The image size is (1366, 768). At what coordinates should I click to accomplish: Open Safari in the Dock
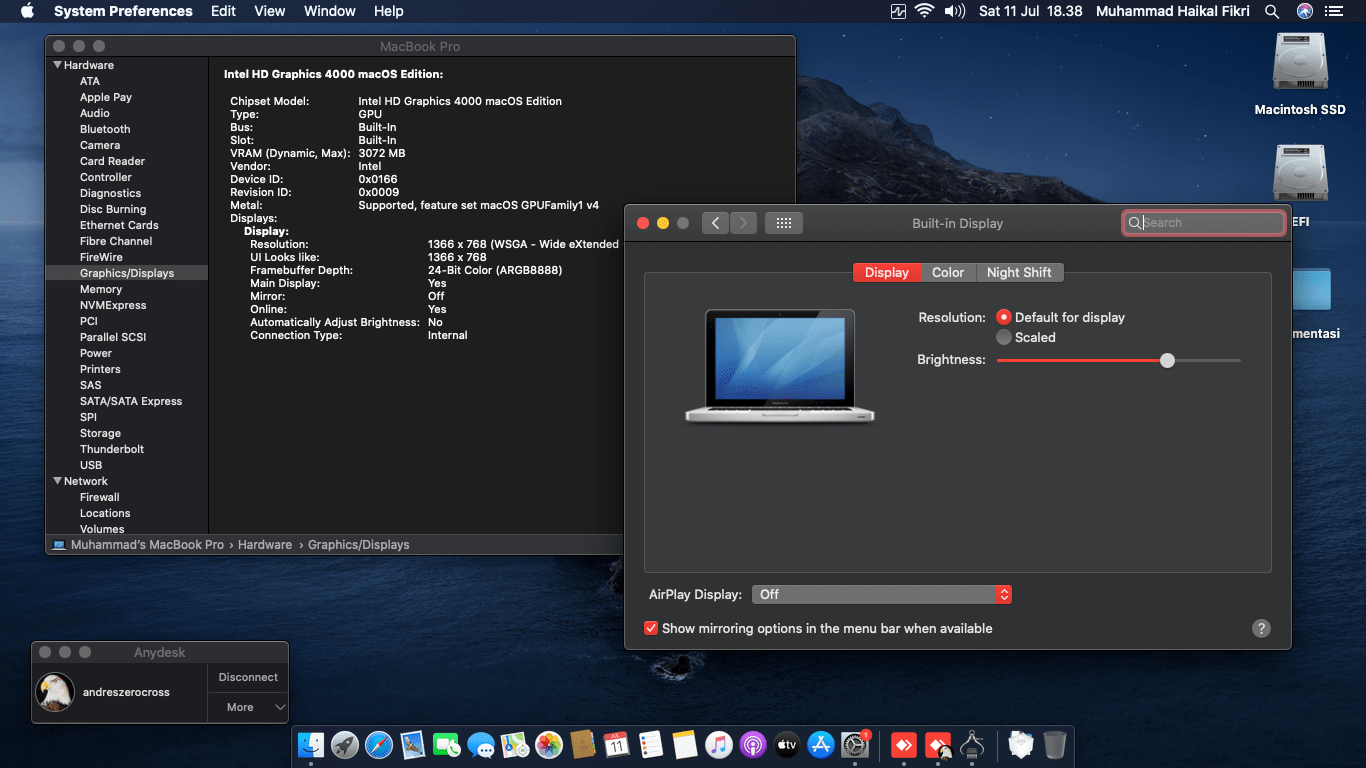(x=379, y=745)
